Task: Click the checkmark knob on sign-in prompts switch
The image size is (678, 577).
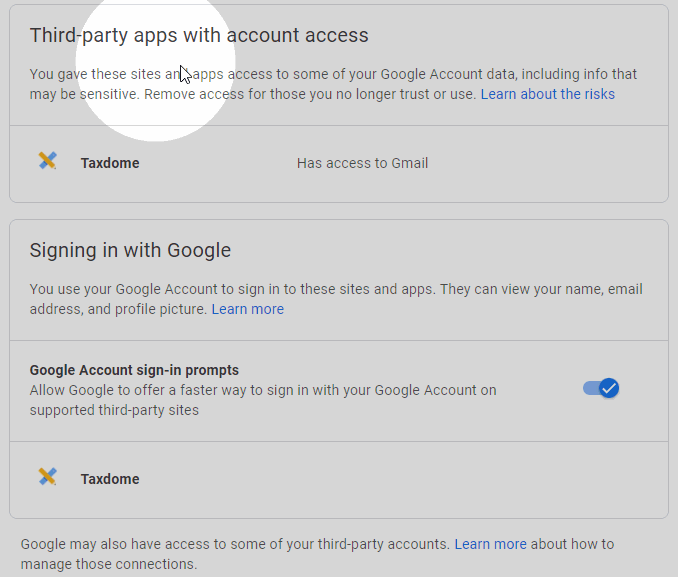Action: [x=609, y=388]
